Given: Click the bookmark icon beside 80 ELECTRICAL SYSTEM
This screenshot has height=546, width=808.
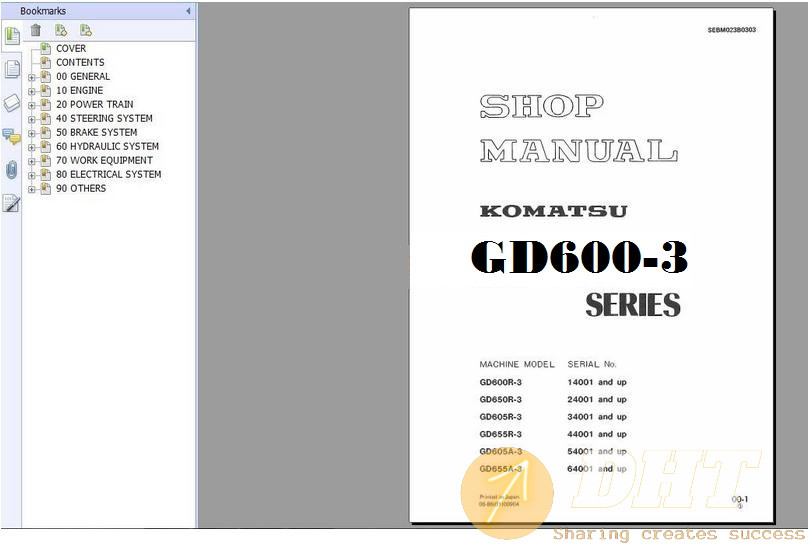Looking at the screenshot, I should tap(45, 174).
